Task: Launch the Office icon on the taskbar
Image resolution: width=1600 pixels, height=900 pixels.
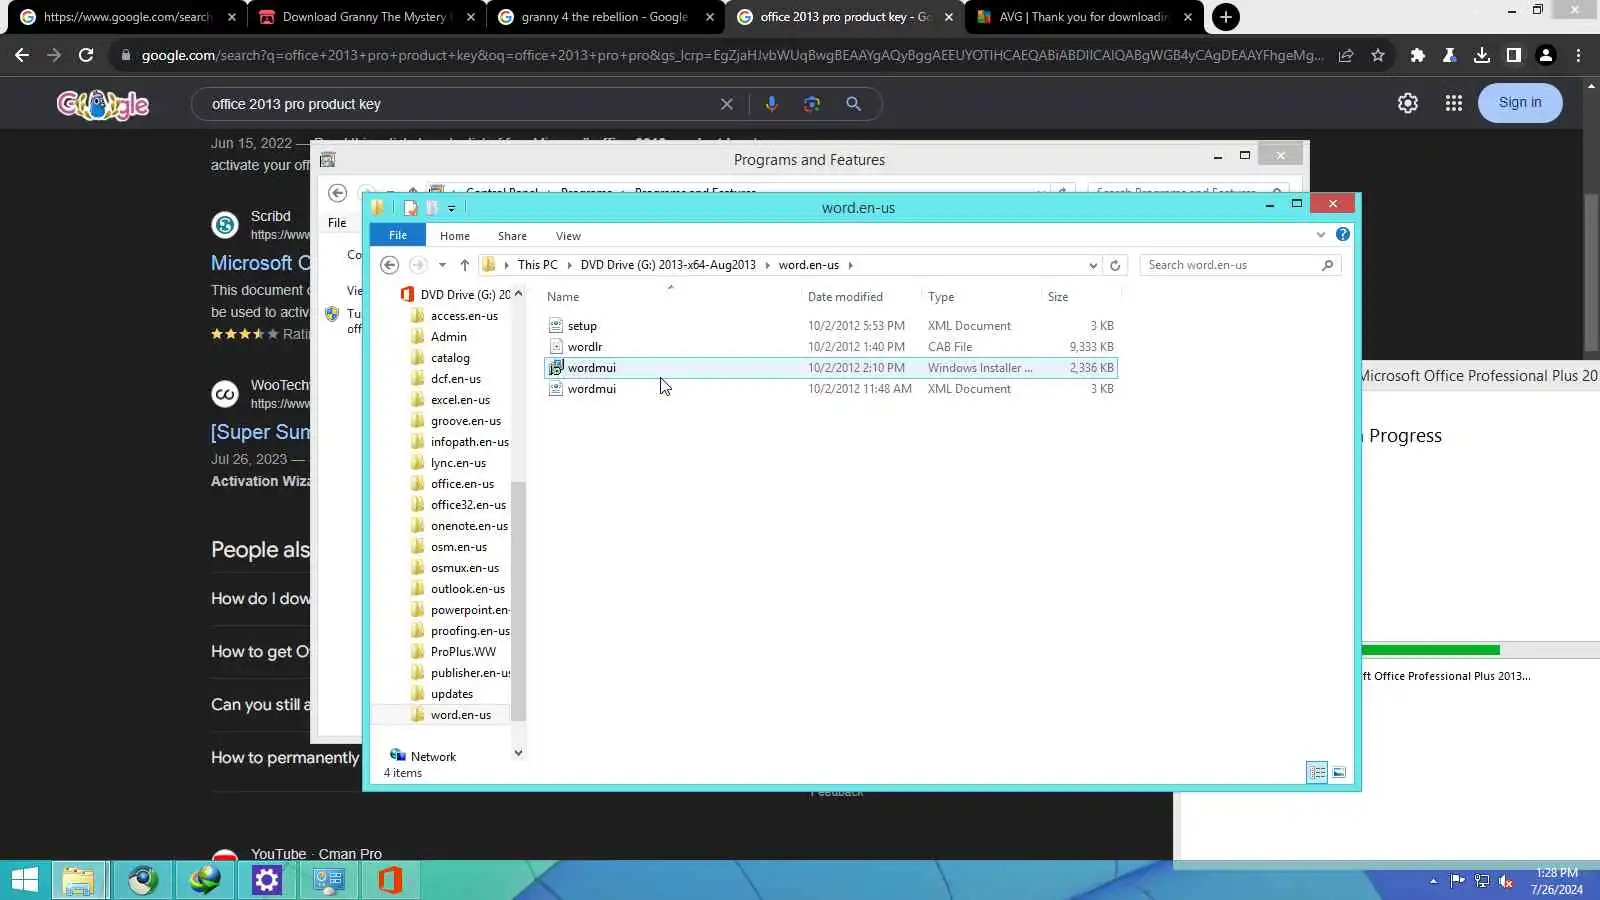Action: [390, 880]
